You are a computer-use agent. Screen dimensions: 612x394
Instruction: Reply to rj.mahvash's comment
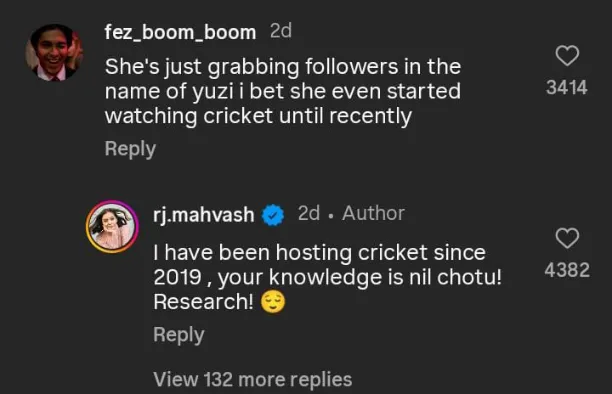click(x=179, y=335)
